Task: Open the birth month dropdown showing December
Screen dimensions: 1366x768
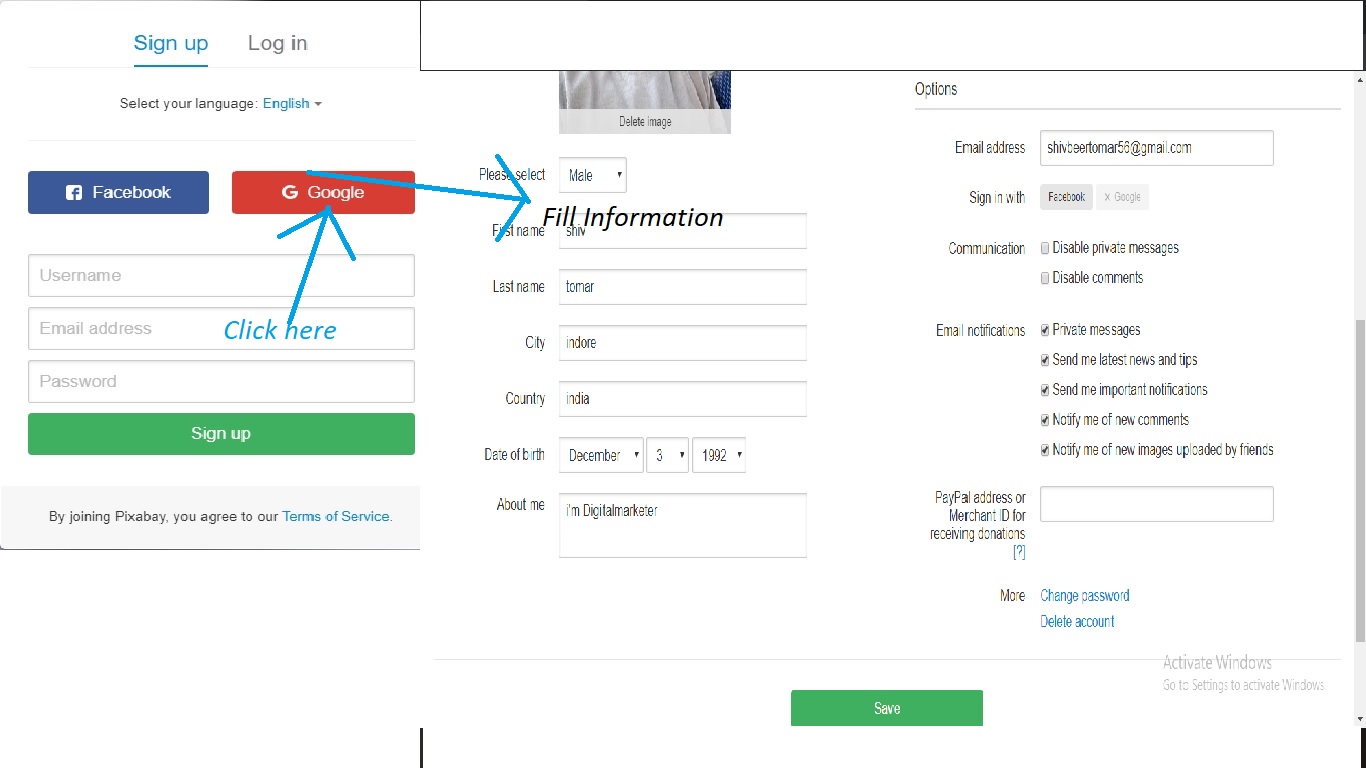Action: tap(600, 455)
